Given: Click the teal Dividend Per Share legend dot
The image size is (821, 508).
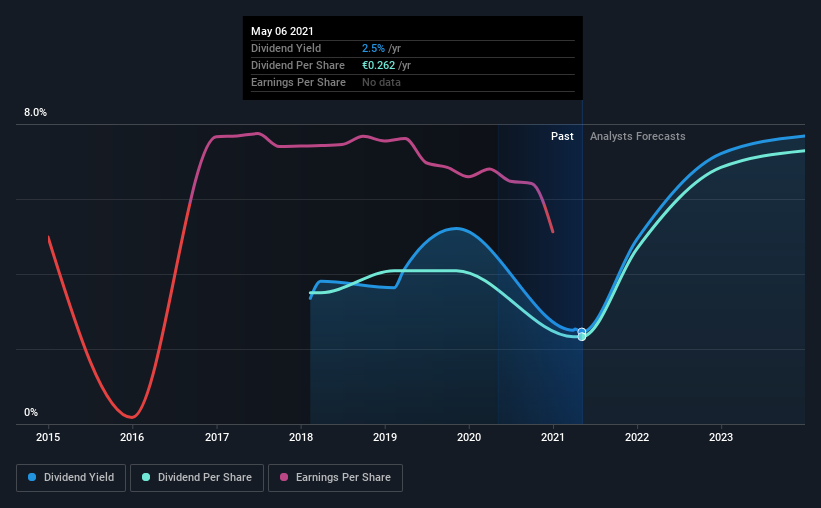Looking at the screenshot, I should coord(146,477).
